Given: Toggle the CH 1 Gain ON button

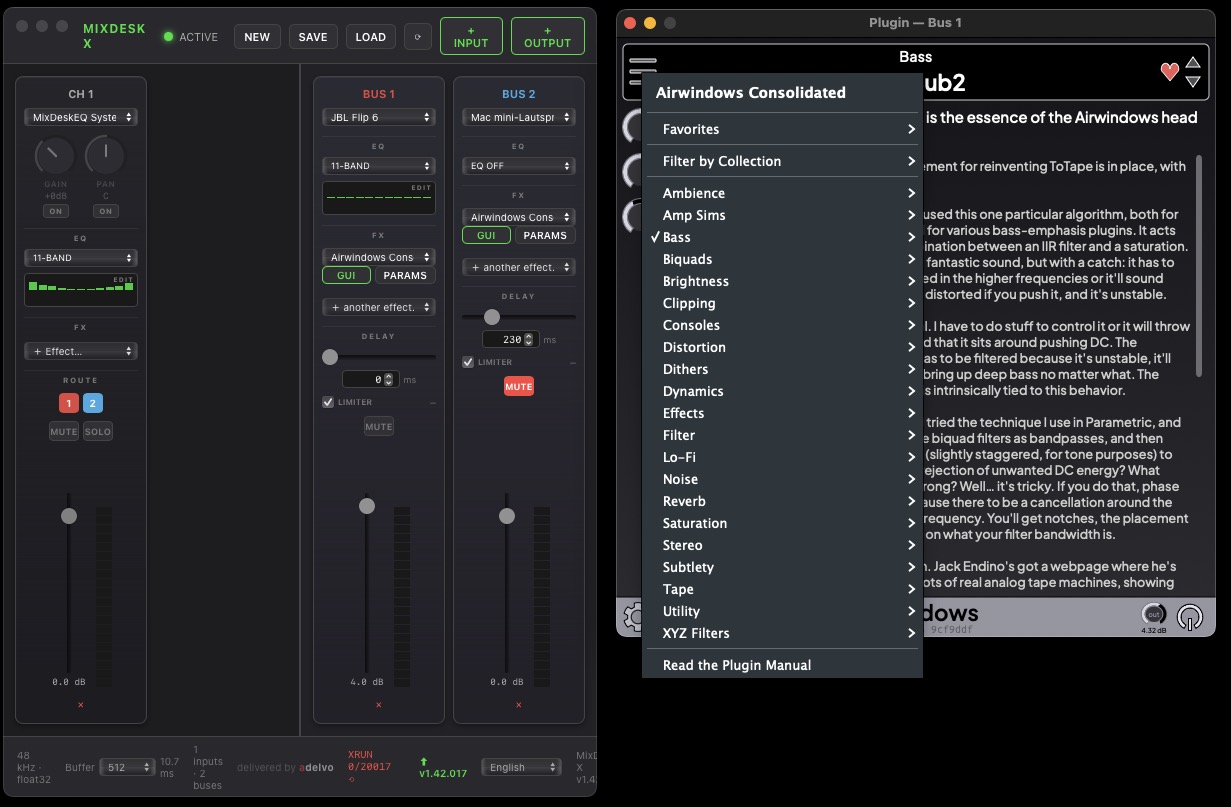Looking at the screenshot, I should coord(54,211).
